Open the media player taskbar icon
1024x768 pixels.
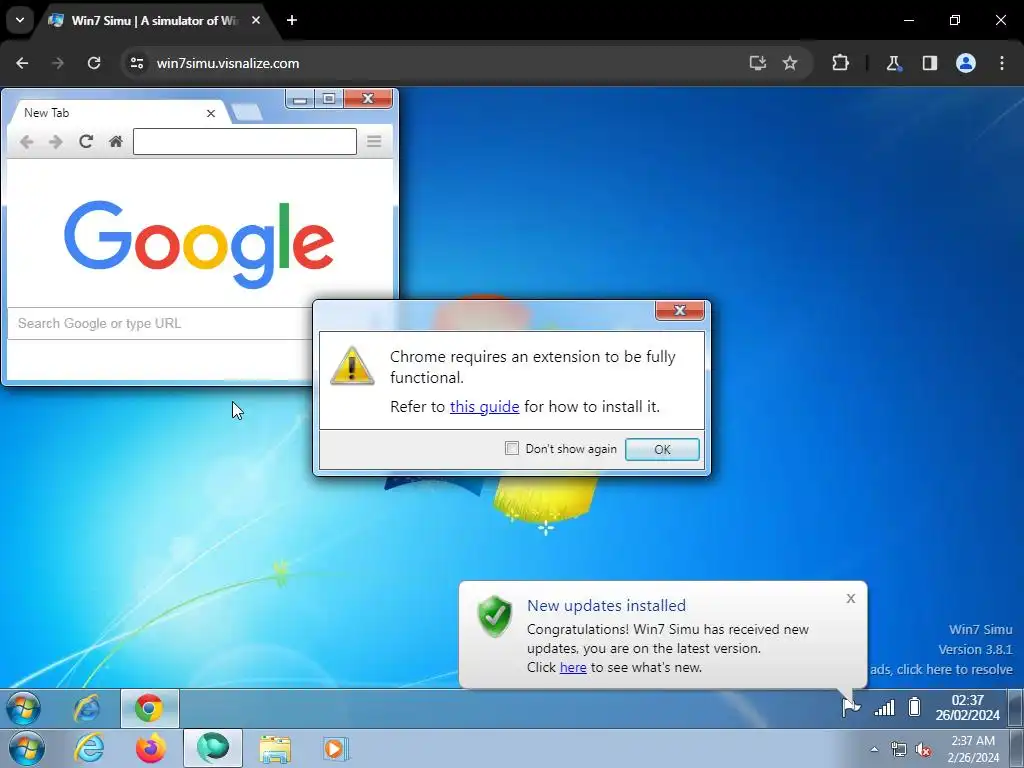coord(336,749)
